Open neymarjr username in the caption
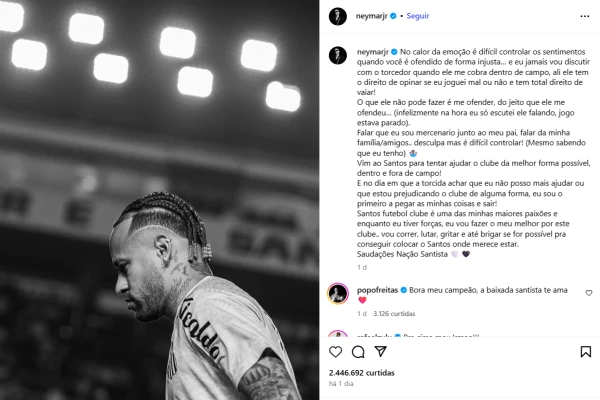Screen dimensions: 600x400 click(x=373, y=52)
